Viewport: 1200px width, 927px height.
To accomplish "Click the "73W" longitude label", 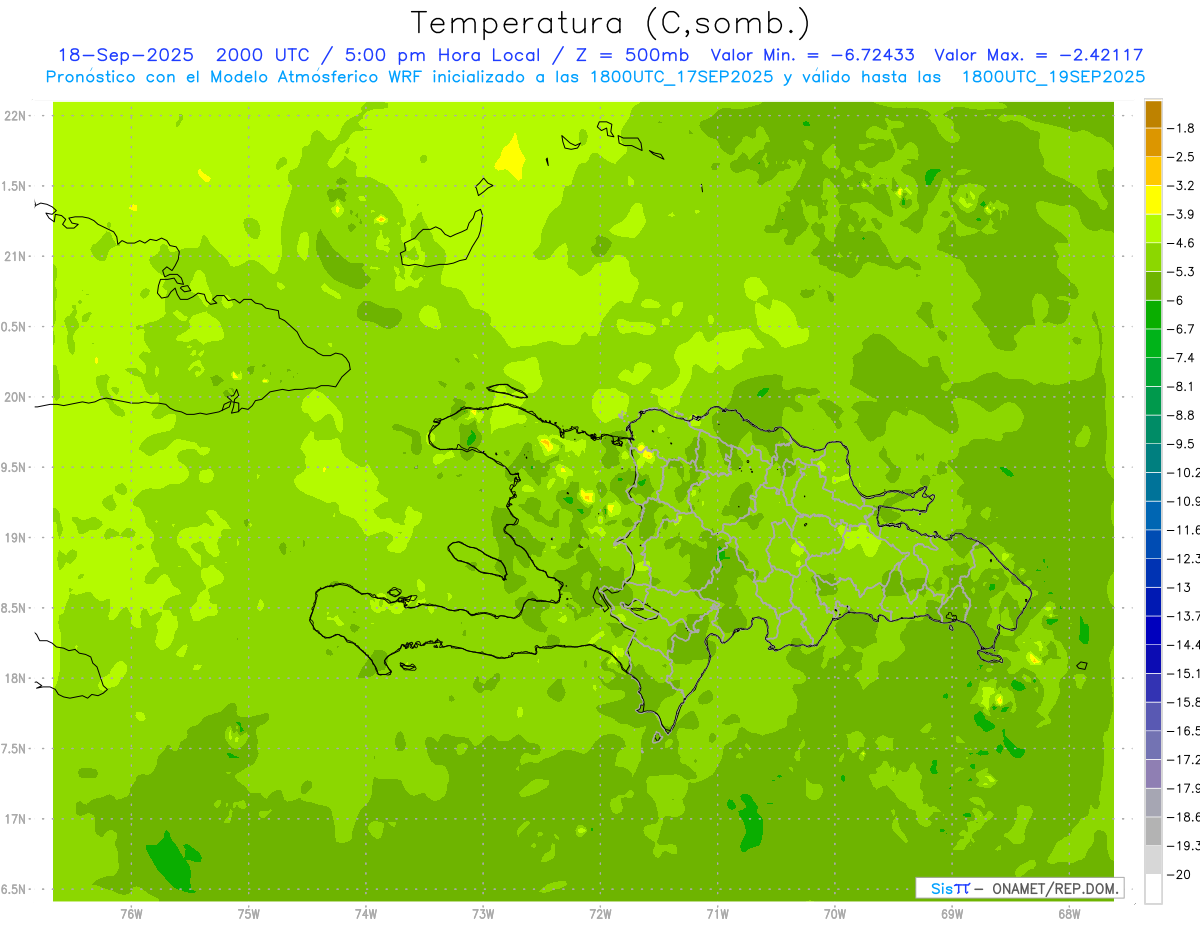I will [x=483, y=913].
